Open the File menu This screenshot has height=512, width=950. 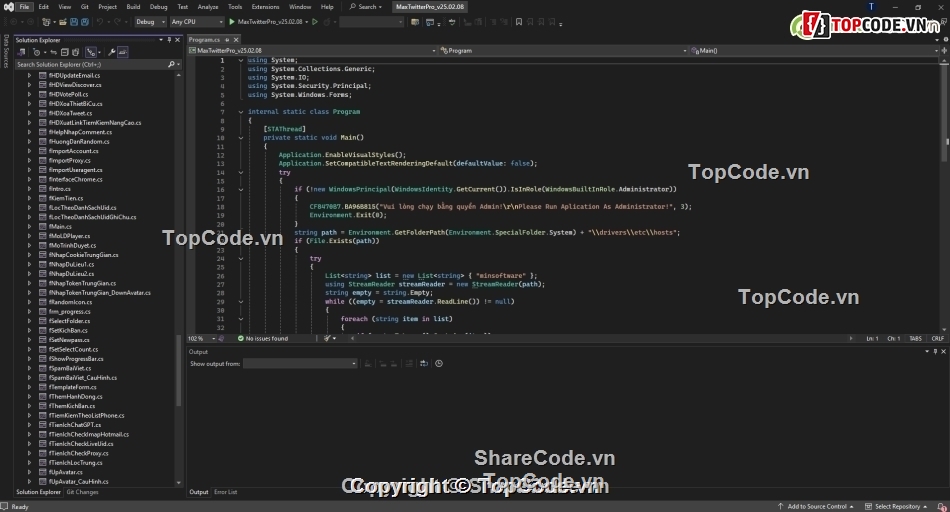(x=24, y=7)
